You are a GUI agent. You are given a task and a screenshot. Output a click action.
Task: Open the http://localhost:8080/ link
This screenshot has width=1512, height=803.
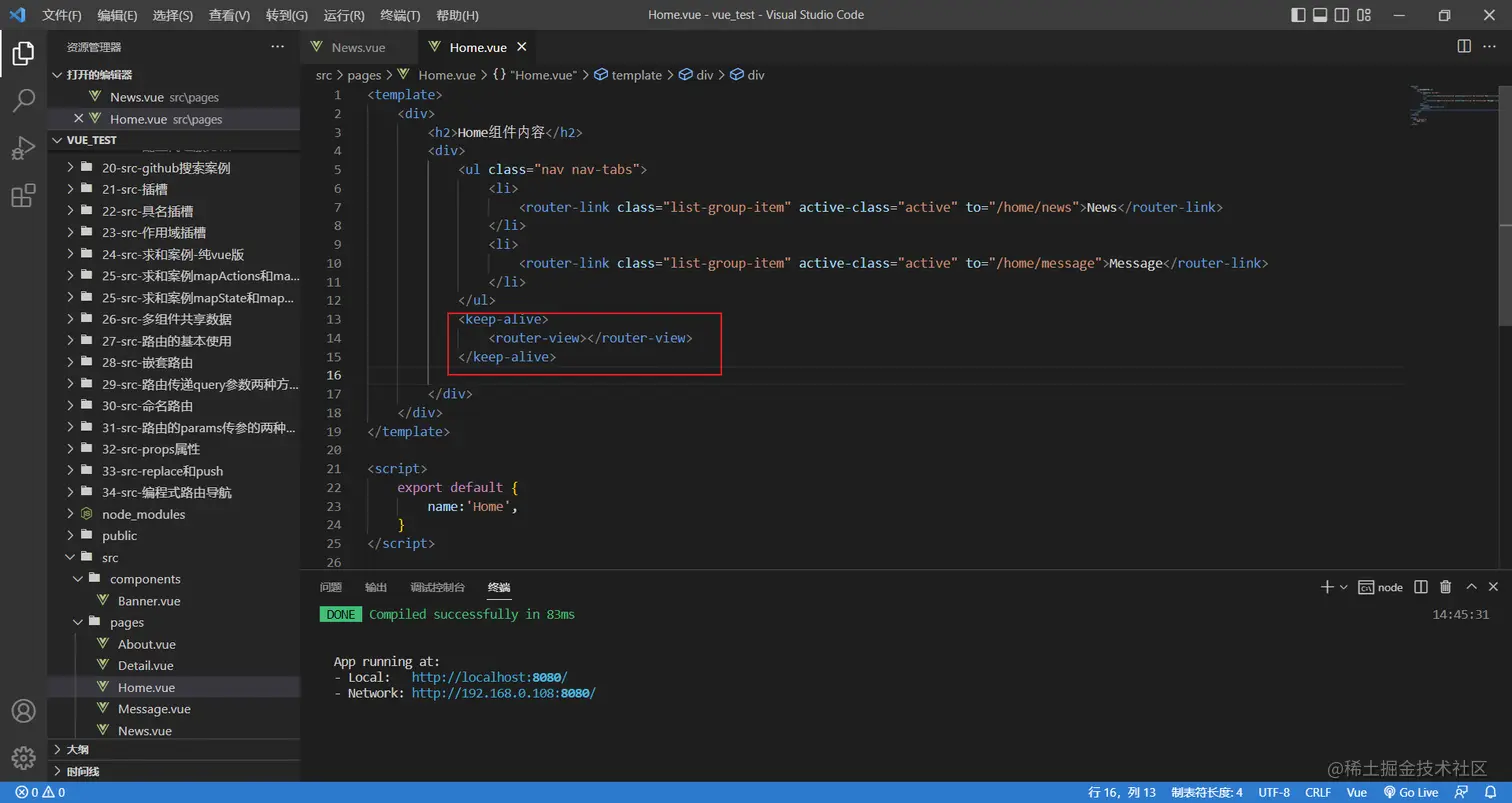(489, 677)
